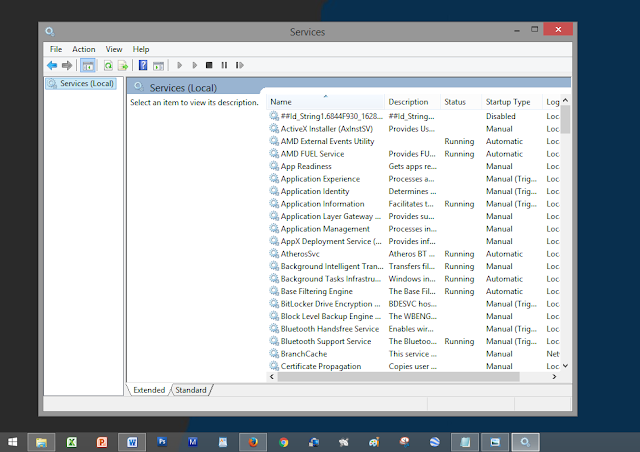Viewport: 640px width, 452px height.
Task: Open the Action menu
Action: tap(84, 49)
